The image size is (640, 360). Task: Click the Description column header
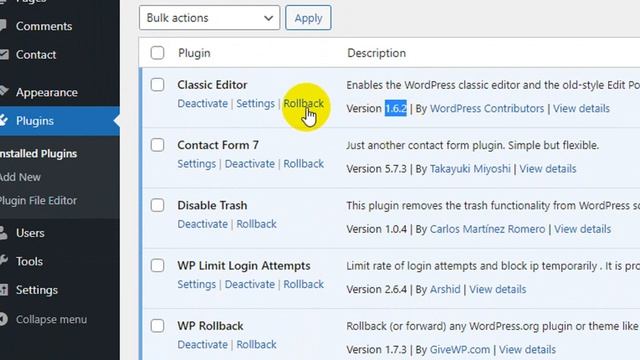(x=376, y=53)
